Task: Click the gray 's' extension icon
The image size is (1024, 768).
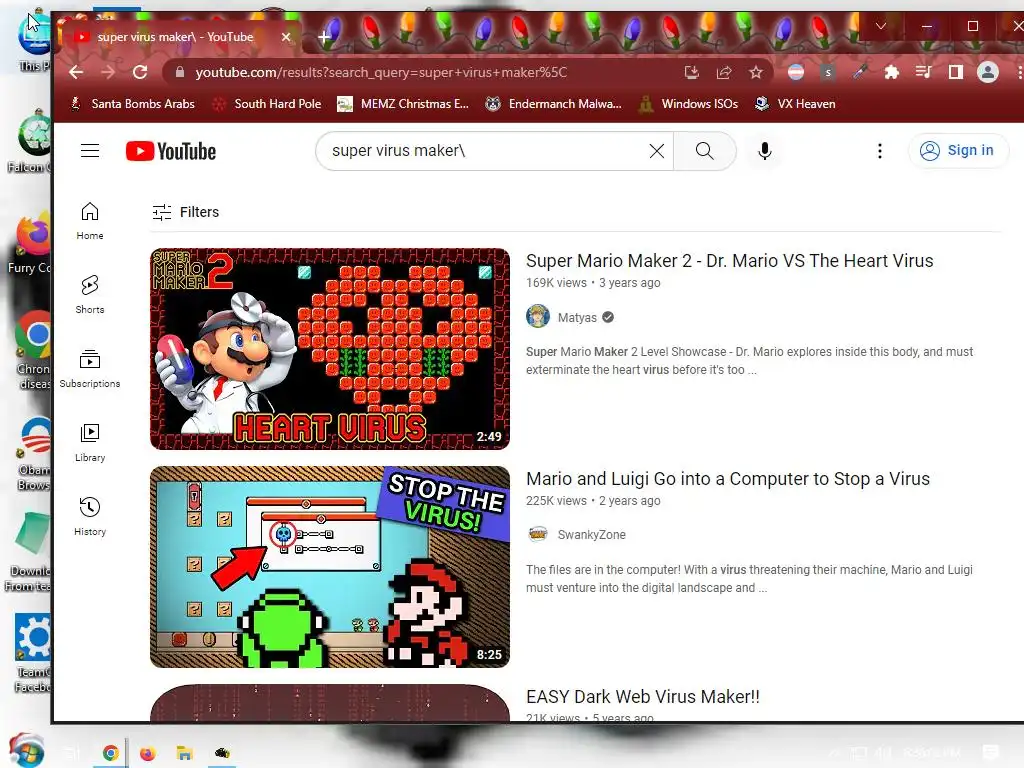Action: pos(827,72)
